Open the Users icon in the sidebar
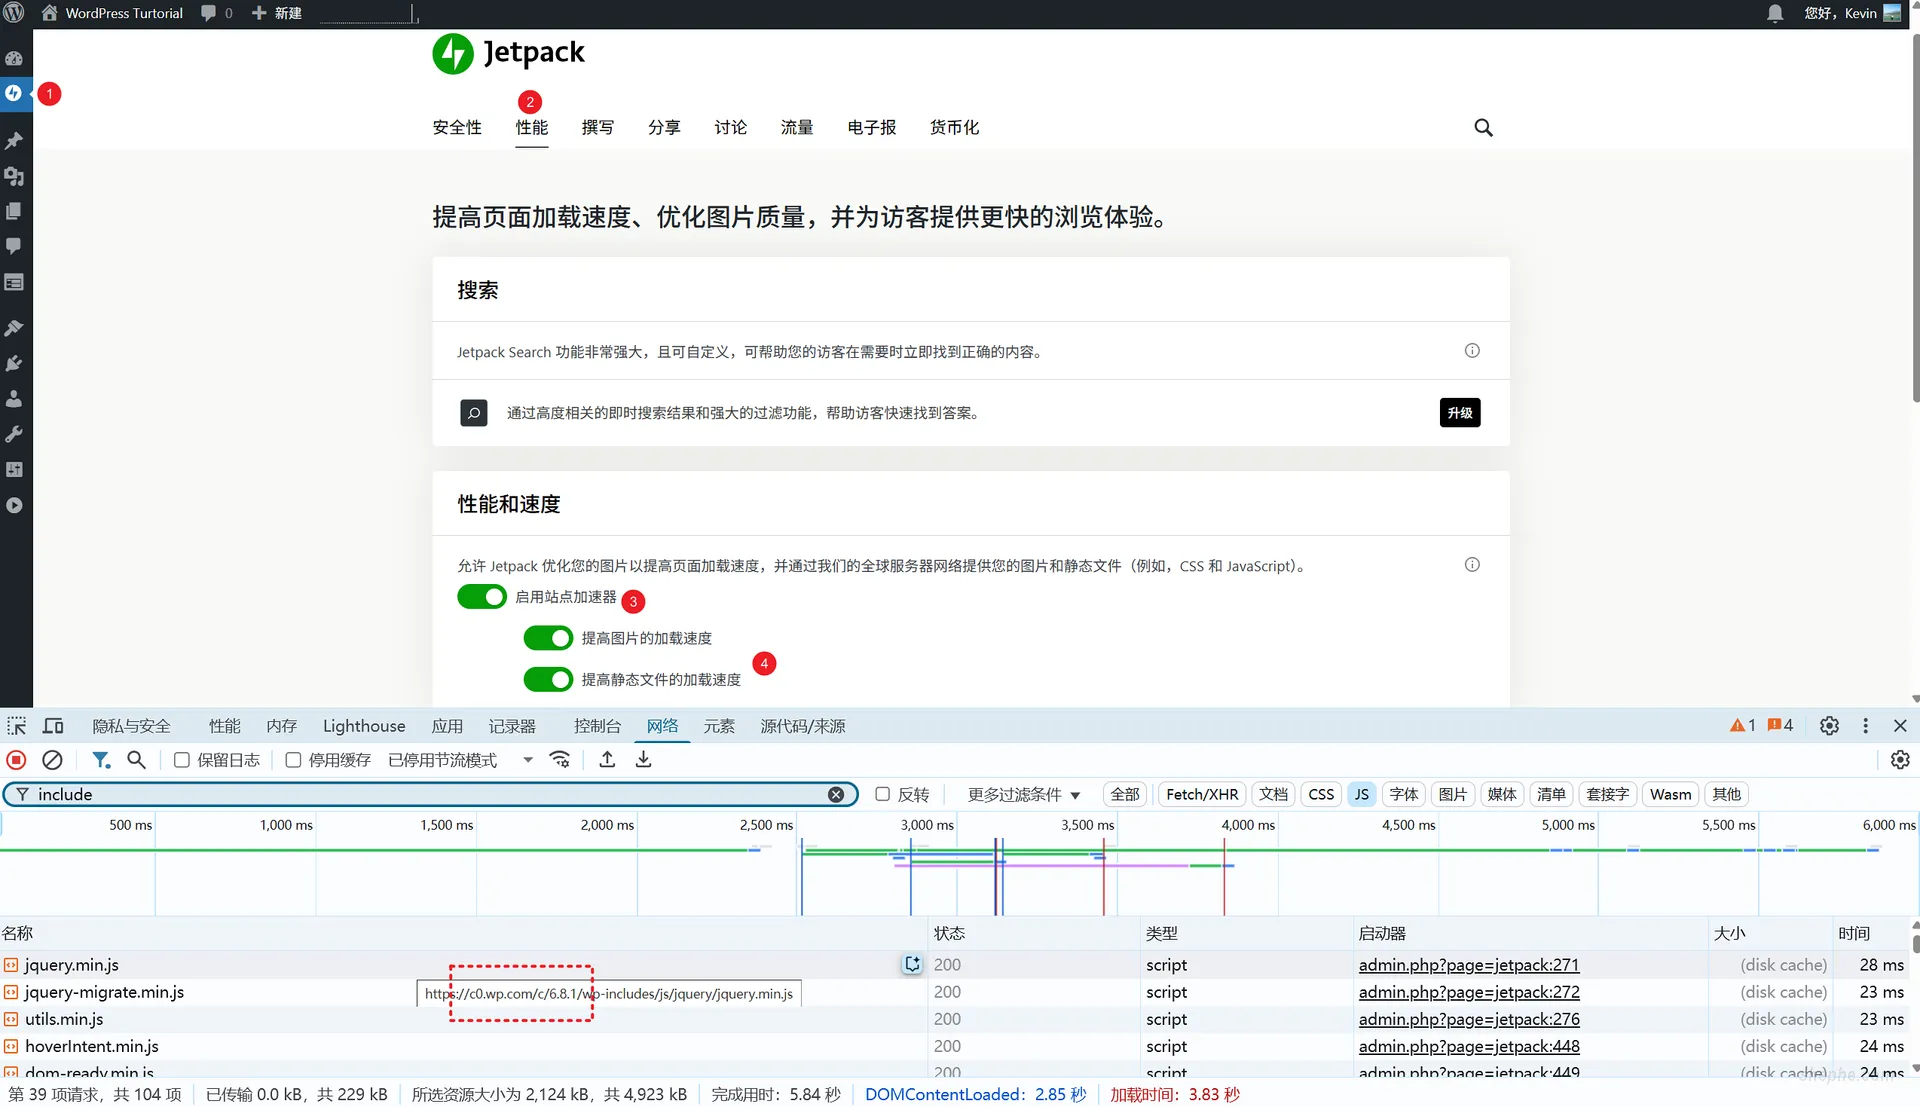Image resolution: width=1920 pixels, height=1107 pixels. [14, 398]
